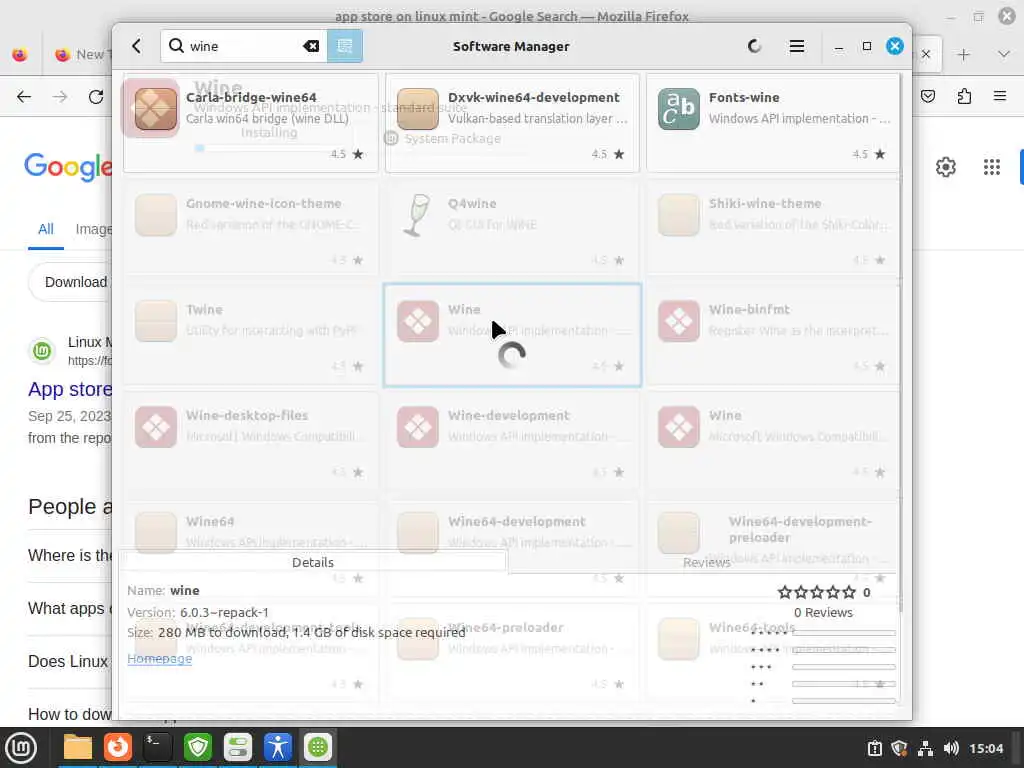
Task: Select the All search results tab
Action: click(x=46, y=229)
